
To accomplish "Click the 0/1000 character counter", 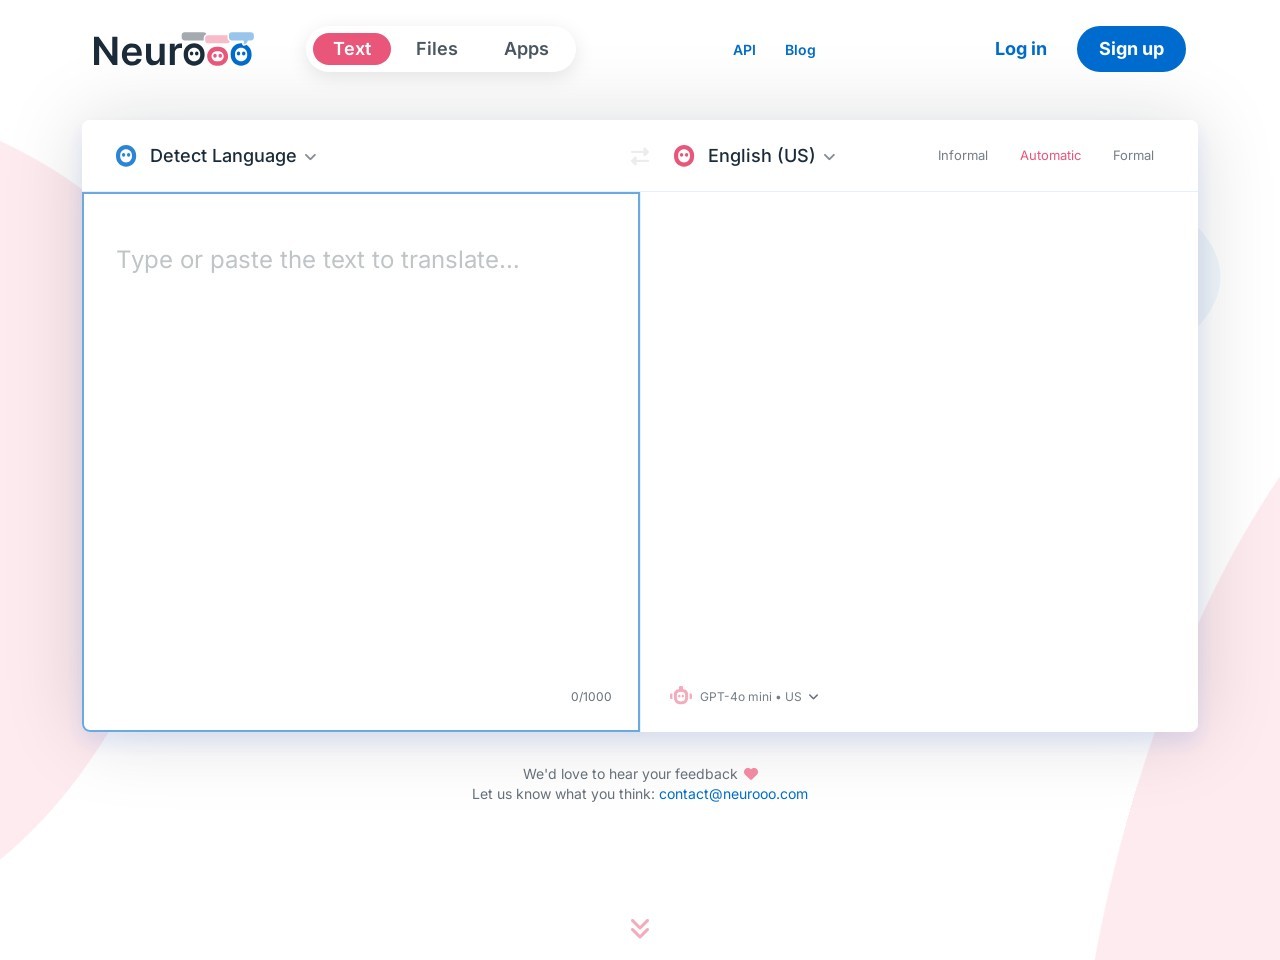I will [591, 697].
